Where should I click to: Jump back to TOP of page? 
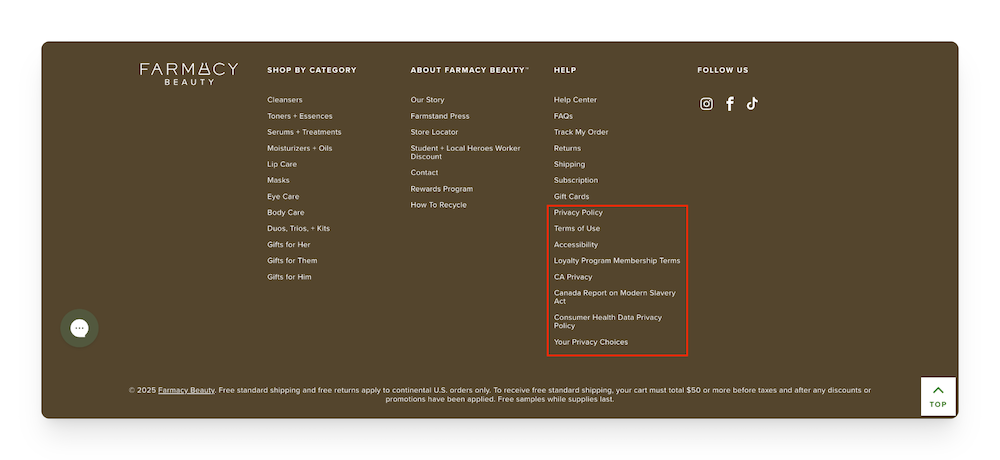(x=938, y=396)
